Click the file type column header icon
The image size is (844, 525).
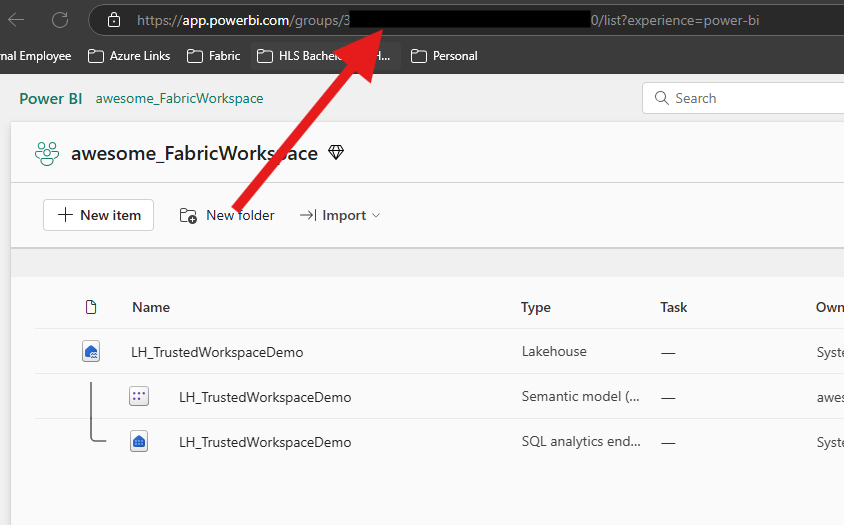coord(91,307)
